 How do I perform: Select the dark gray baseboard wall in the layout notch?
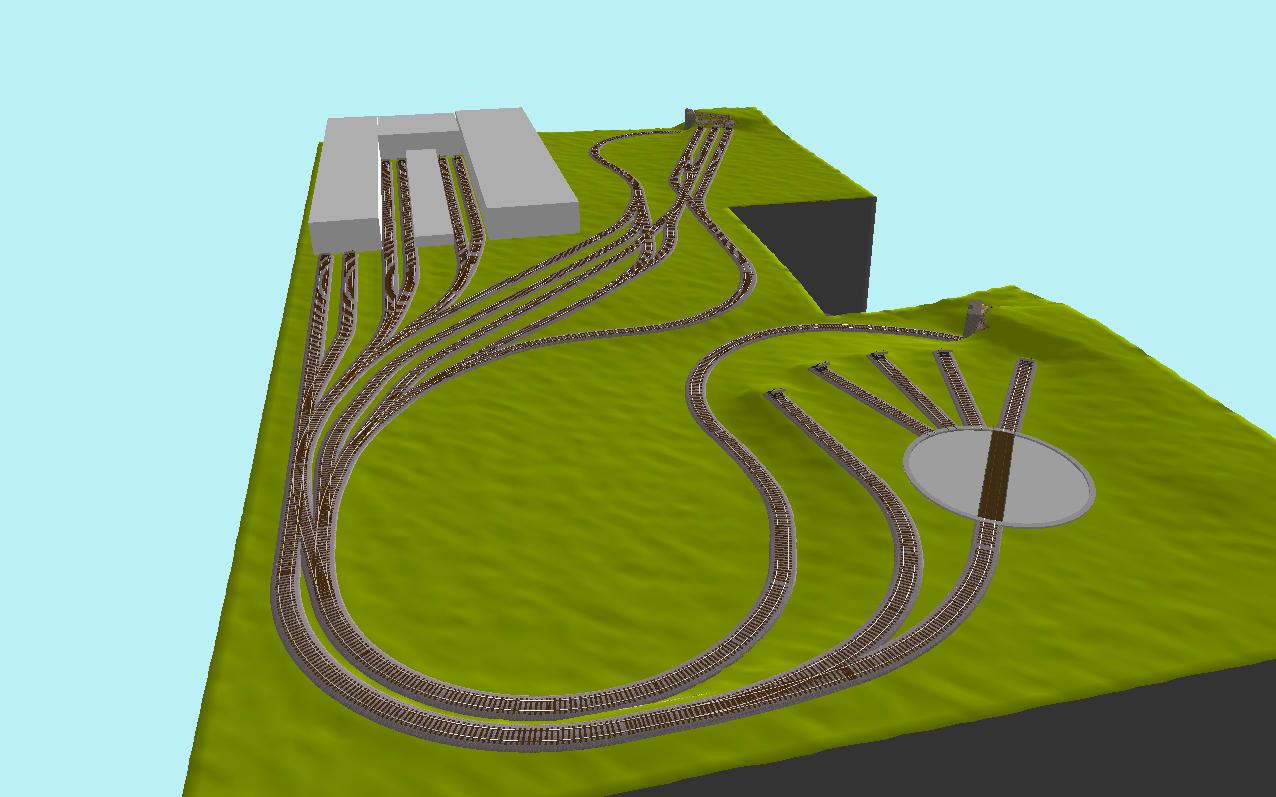(x=812, y=255)
